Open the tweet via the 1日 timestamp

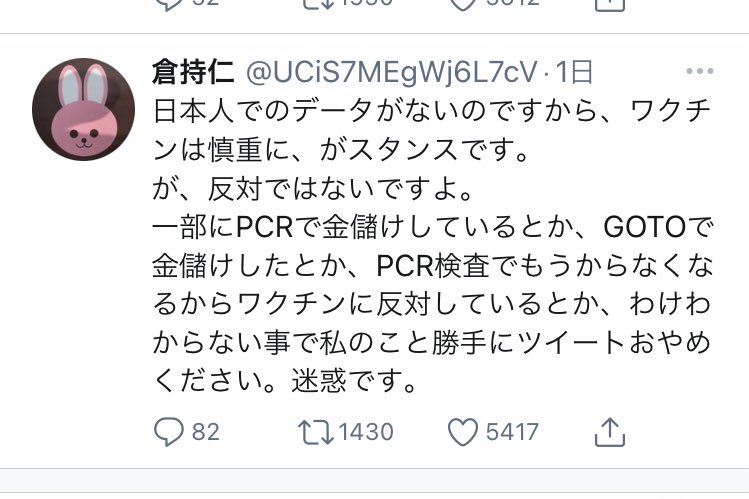[574, 72]
